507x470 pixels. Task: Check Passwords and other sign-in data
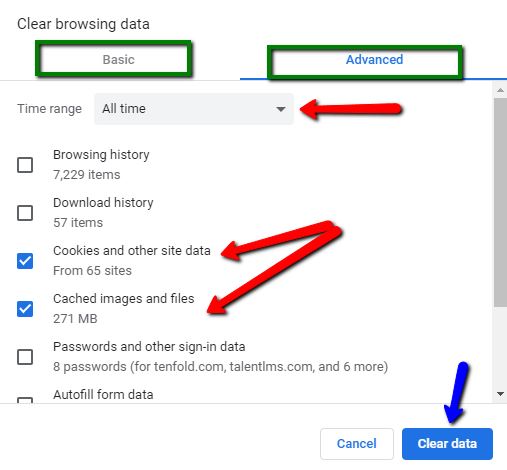(x=25, y=357)
